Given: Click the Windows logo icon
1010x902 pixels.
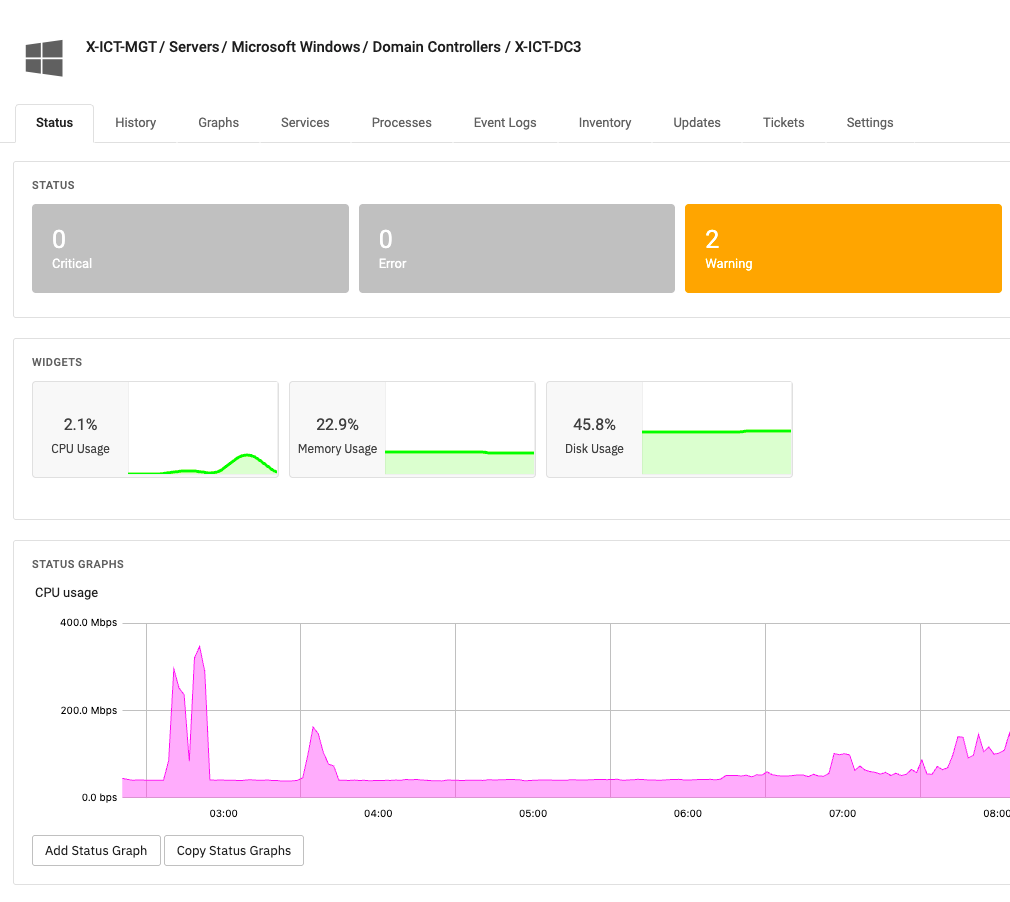Looking at the screenshot, I should coord(43,58).
